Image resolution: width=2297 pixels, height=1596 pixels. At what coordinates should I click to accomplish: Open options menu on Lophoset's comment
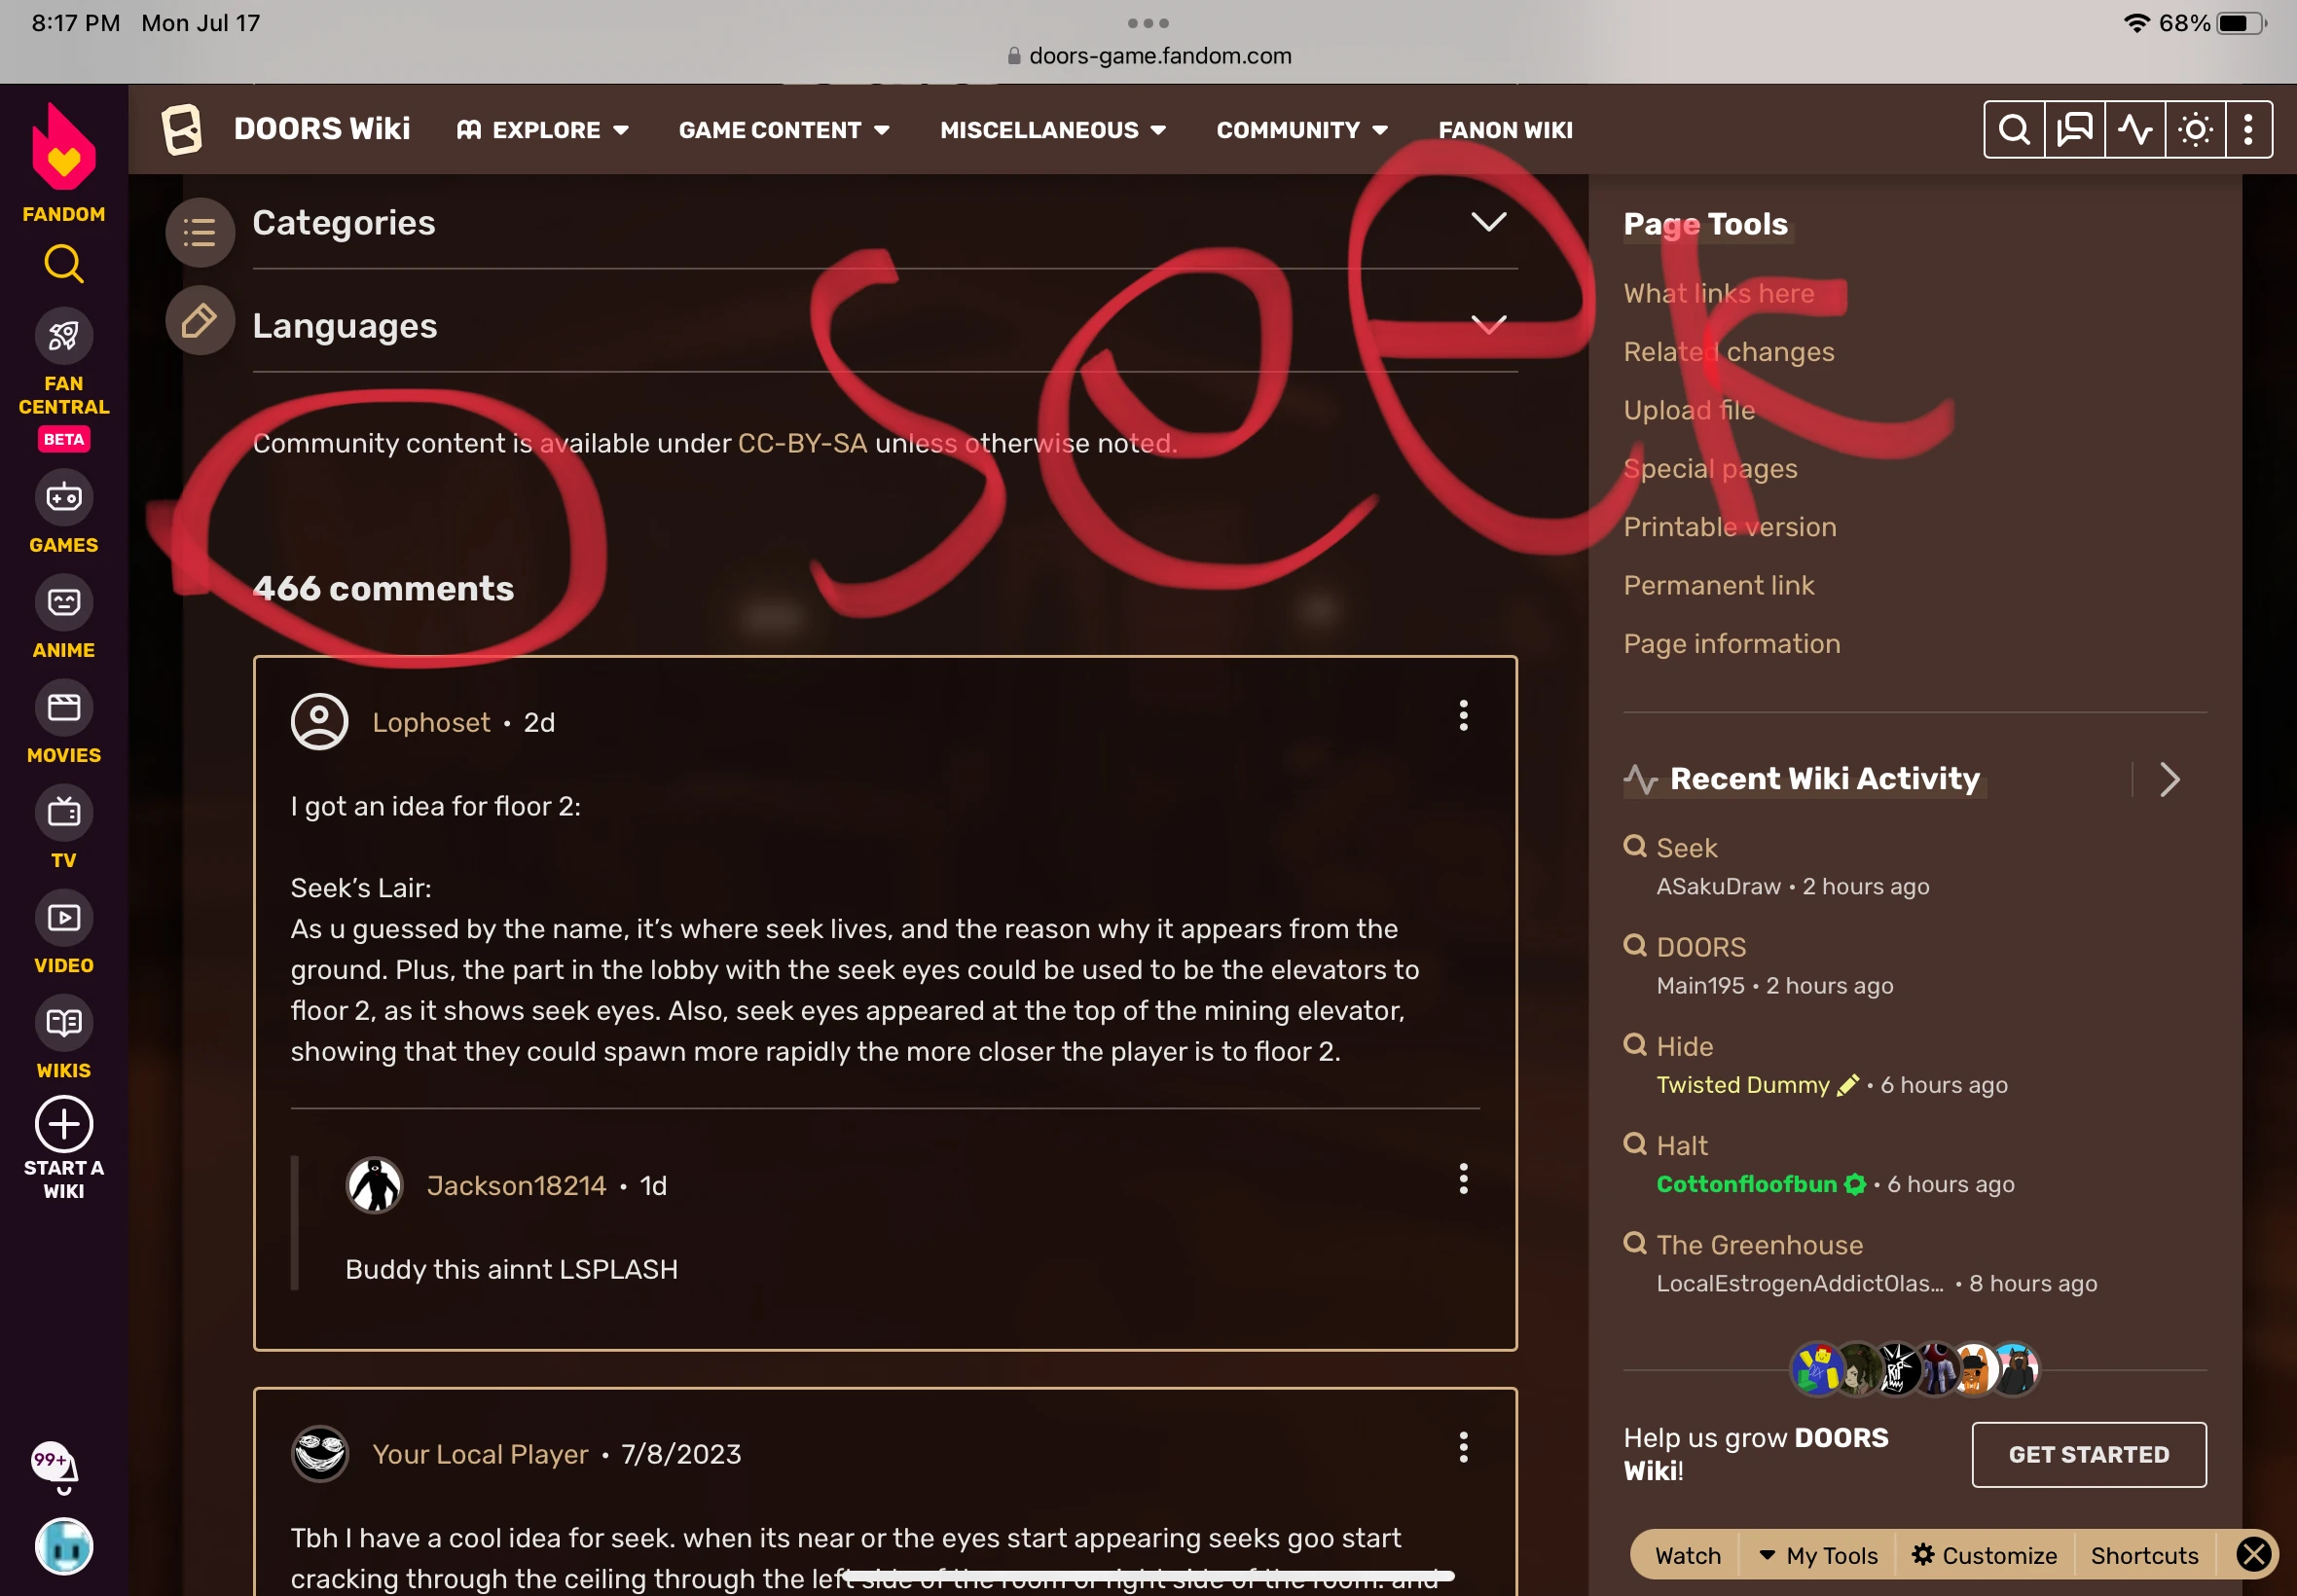pyautogui.click(x=1463, y=716)
